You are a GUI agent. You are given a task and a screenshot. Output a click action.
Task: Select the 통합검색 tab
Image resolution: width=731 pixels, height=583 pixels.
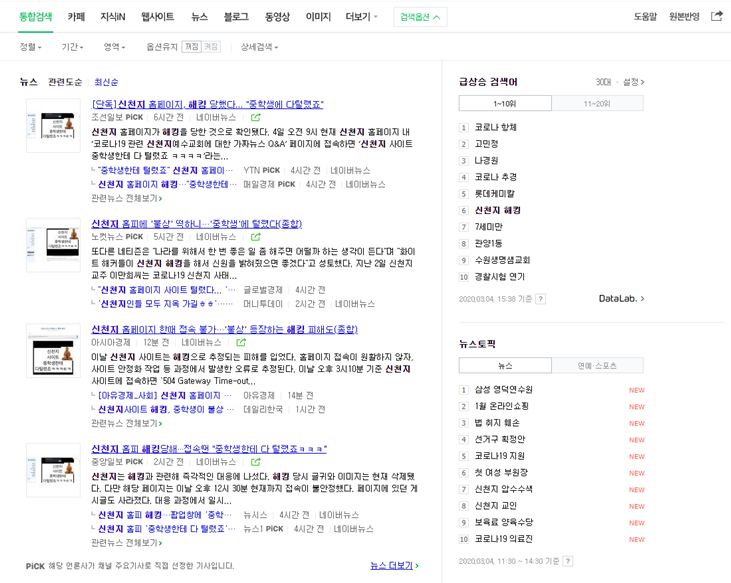coord(35,17)
